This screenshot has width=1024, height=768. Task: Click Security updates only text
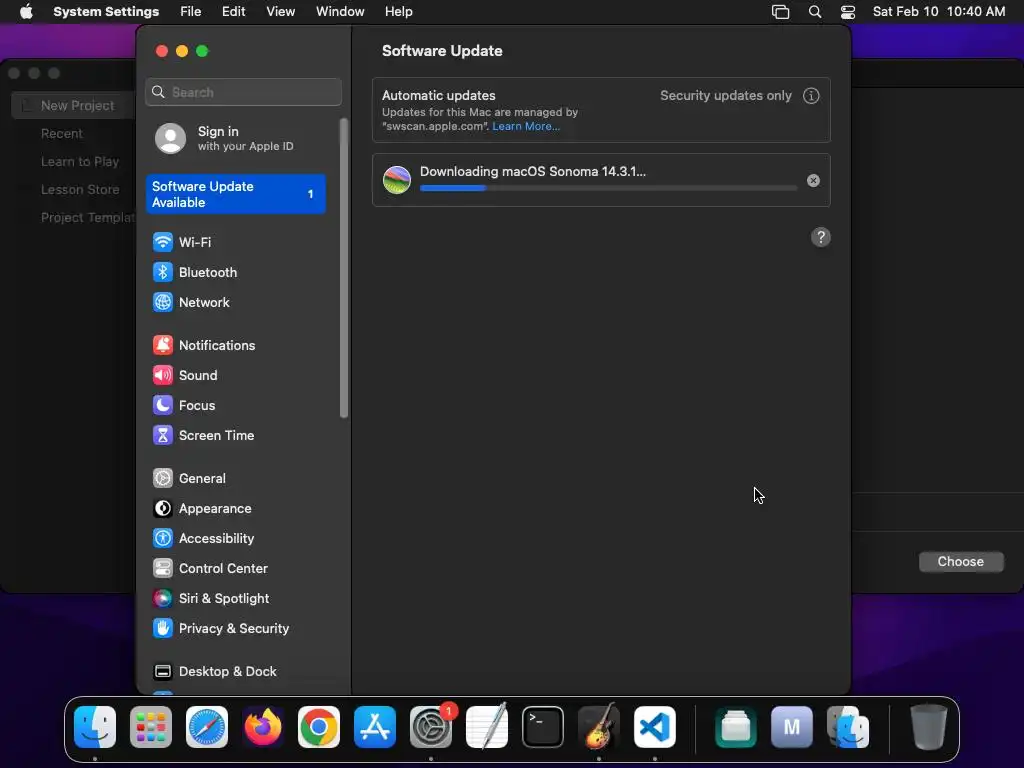point(726,95)
